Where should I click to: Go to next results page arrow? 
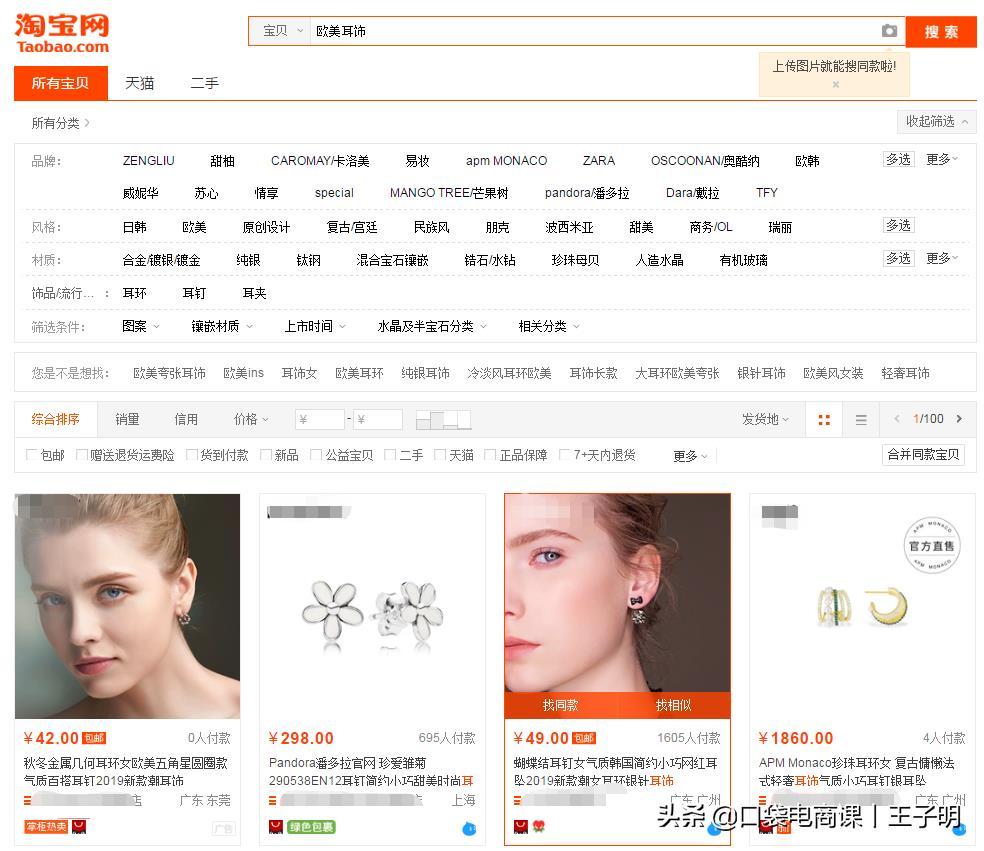(959, 419)
